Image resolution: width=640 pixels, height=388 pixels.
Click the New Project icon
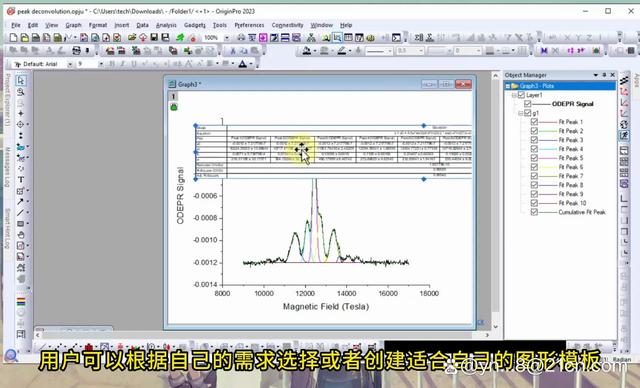(x=13, y=38)
